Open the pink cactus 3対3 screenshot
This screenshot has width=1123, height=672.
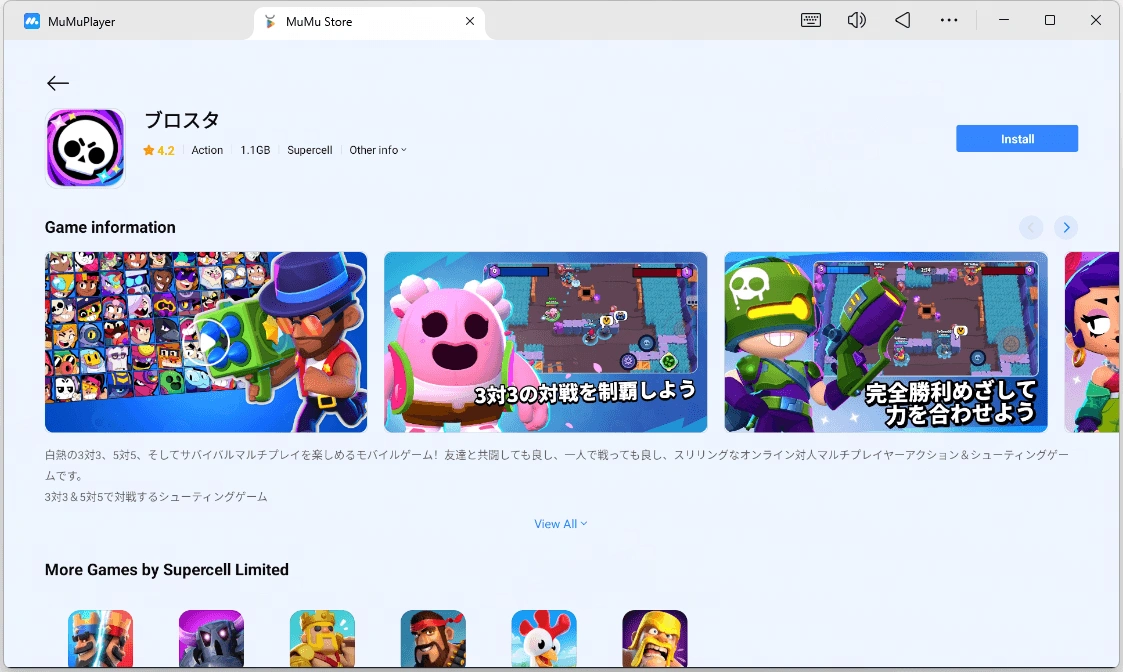[546, 342]
